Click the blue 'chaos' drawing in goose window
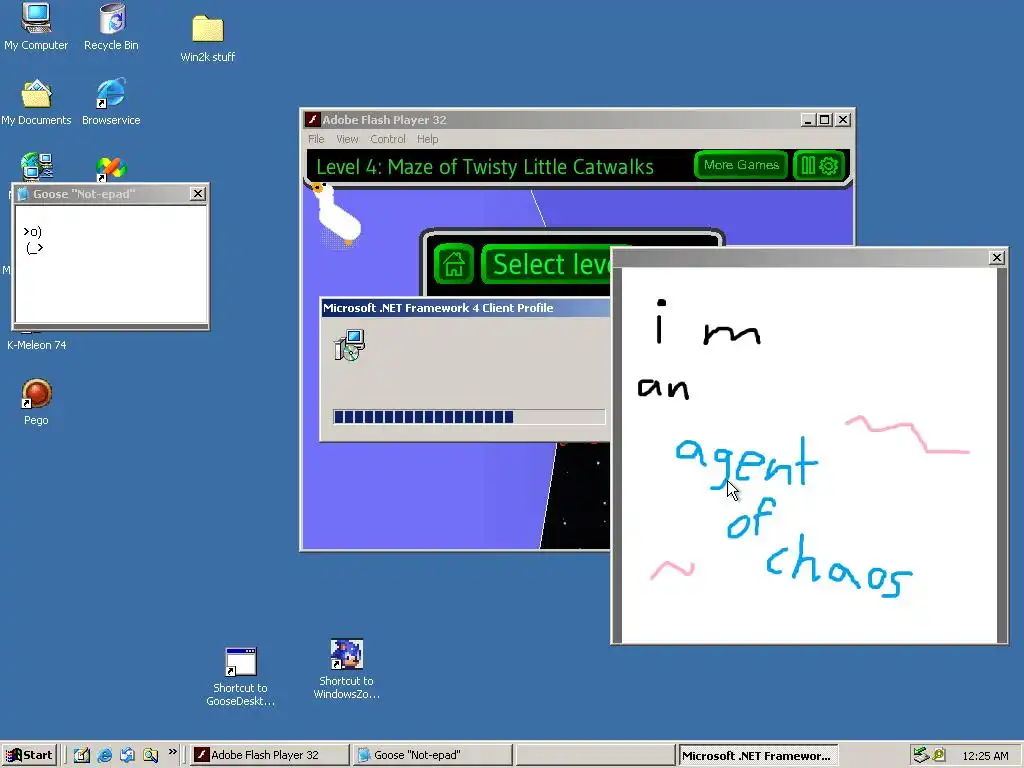This screenshot has height=768, width=1024. pyautogui.click(x=839, y=566)
